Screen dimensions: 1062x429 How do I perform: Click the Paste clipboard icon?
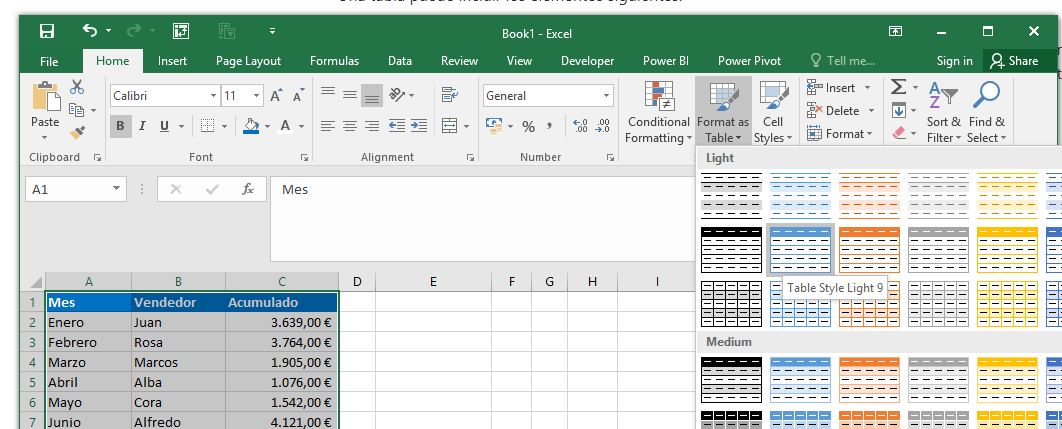coord(45,96)
